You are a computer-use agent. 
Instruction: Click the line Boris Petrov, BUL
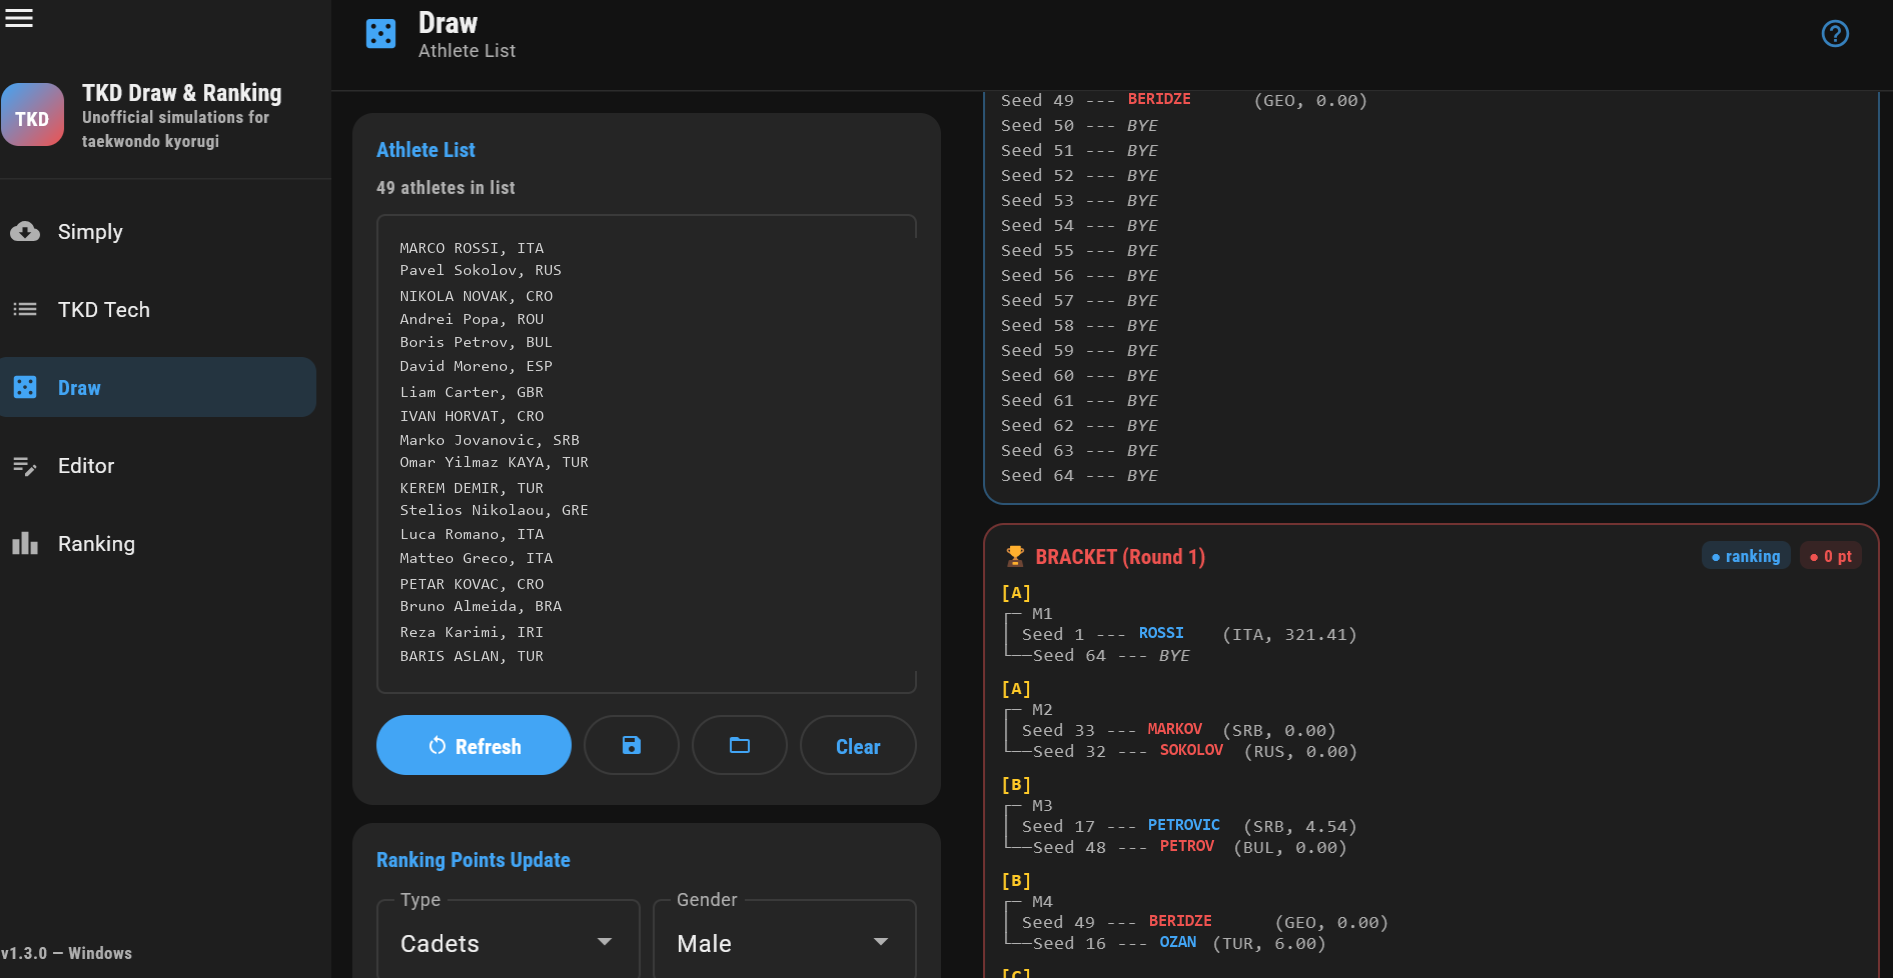pyautogui.click(x=476, y=342)
